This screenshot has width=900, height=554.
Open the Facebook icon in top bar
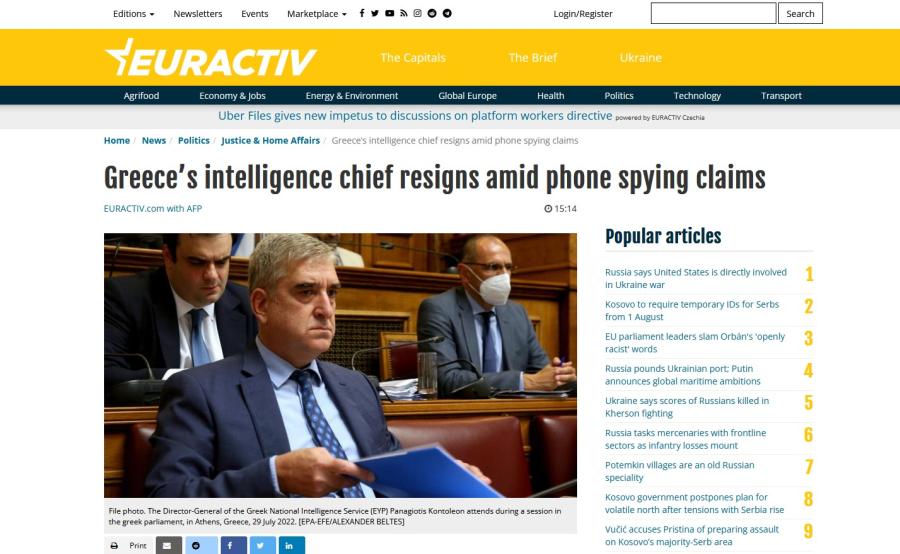[362, 13]
